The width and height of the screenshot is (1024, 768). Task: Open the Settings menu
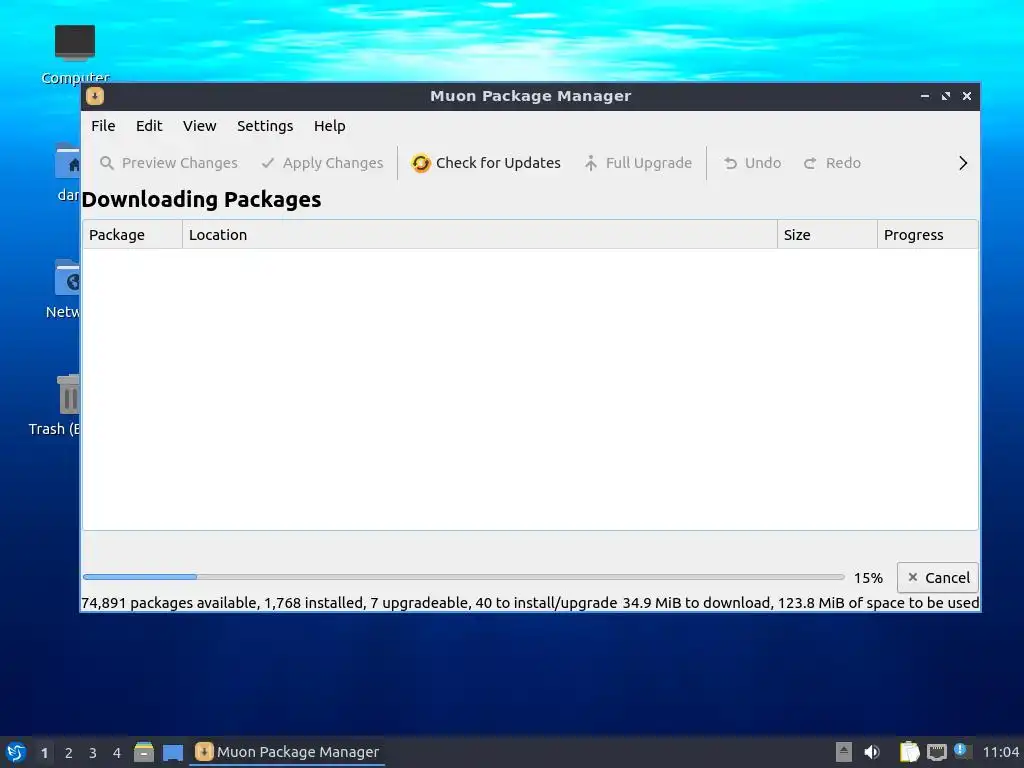[x=264, y=126]
